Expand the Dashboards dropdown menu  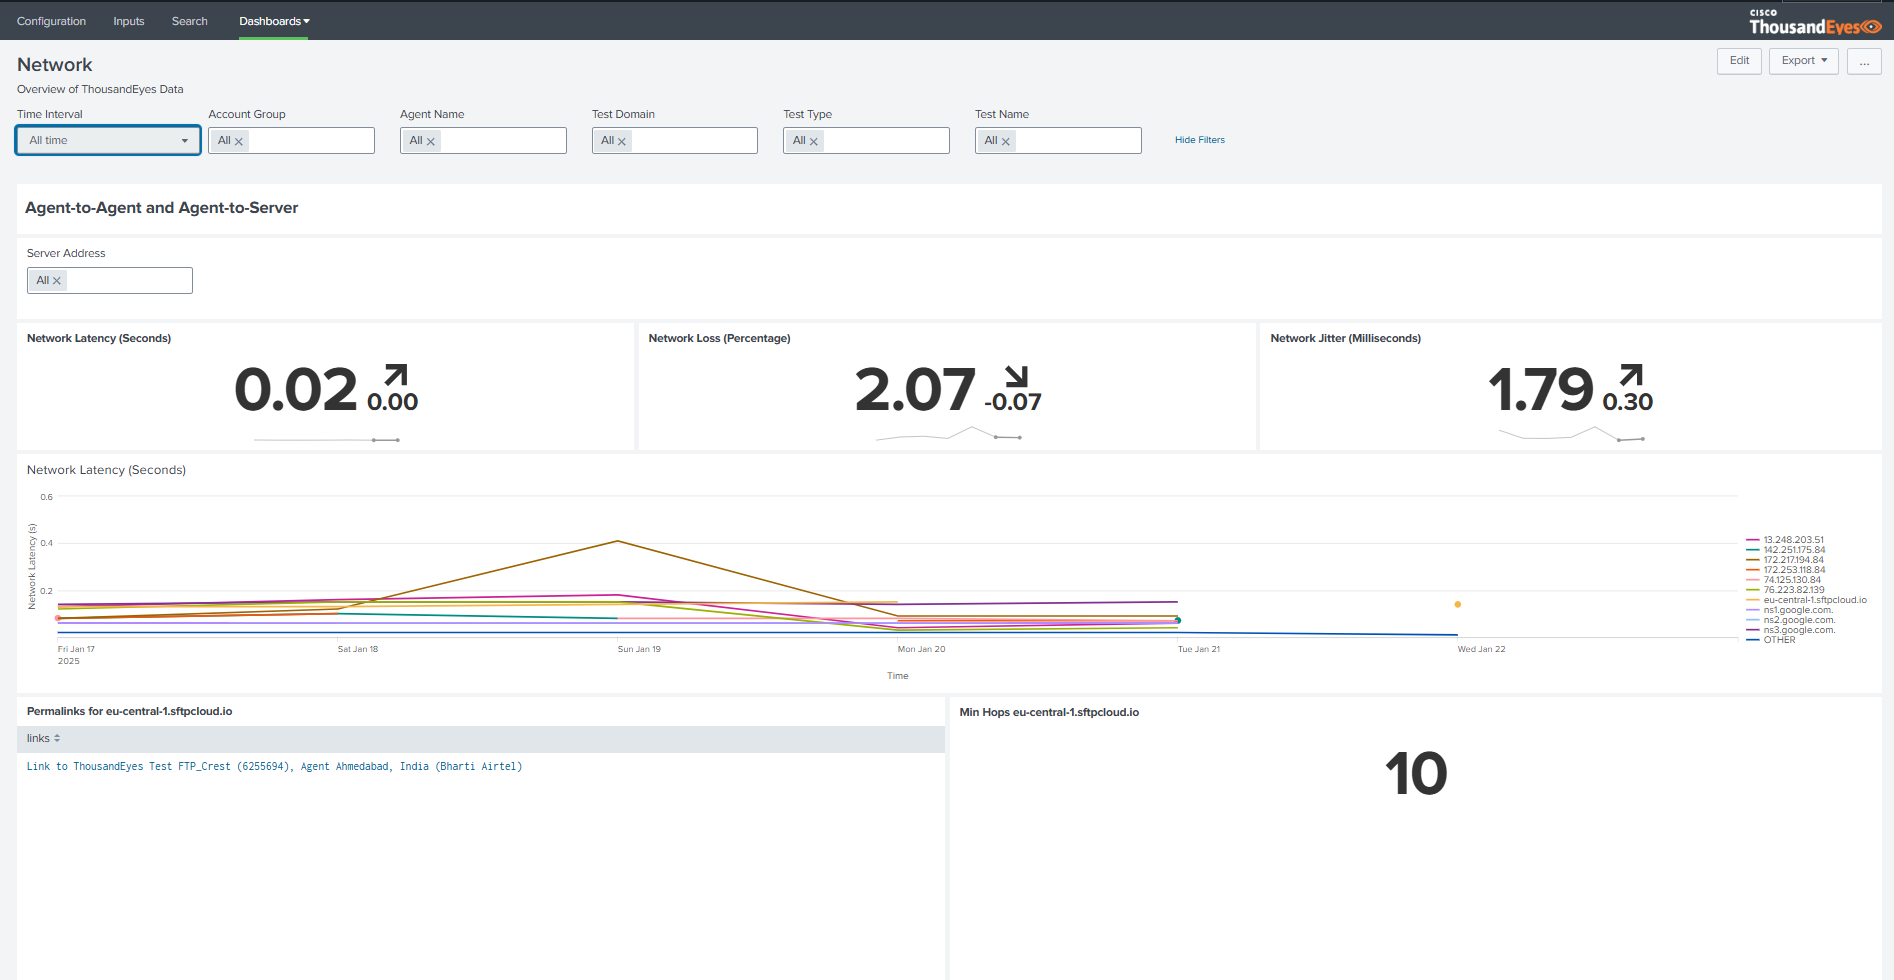274,21
